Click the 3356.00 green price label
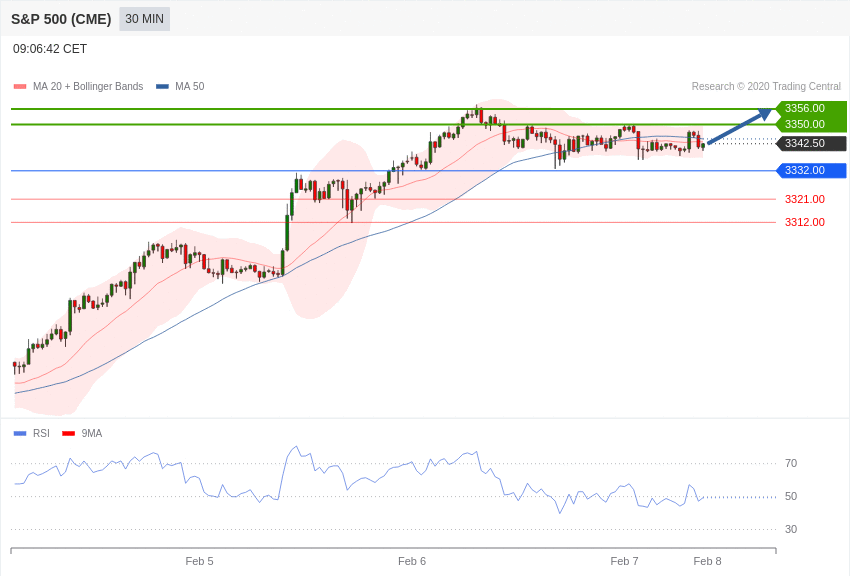This screenshot has width=850, height=576. pos(811,108)
